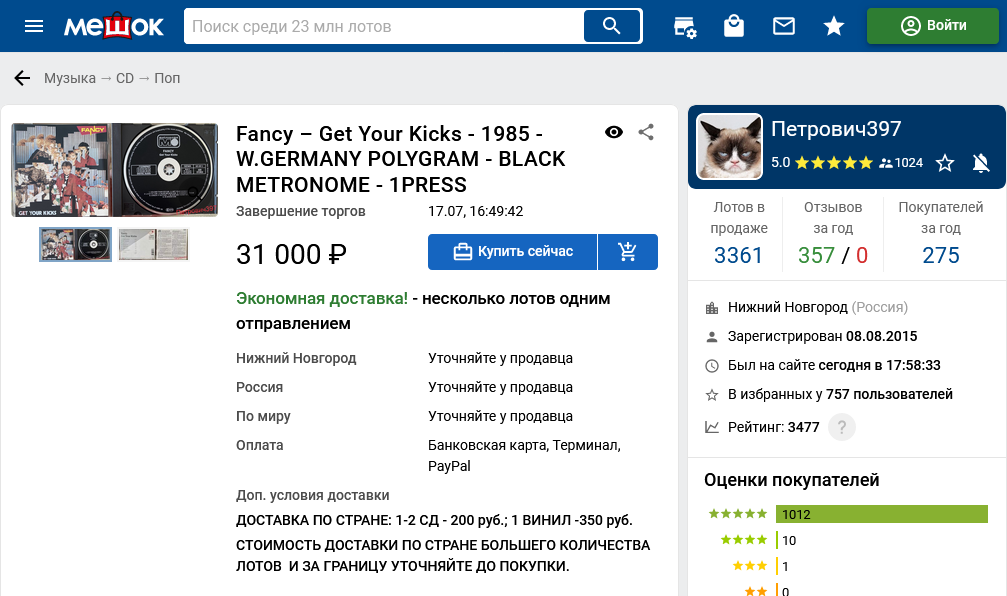Screen dimensions: 1007x596
Task: Click the end time 17.07, 16:49:42
Action: (x=476, y=211)
